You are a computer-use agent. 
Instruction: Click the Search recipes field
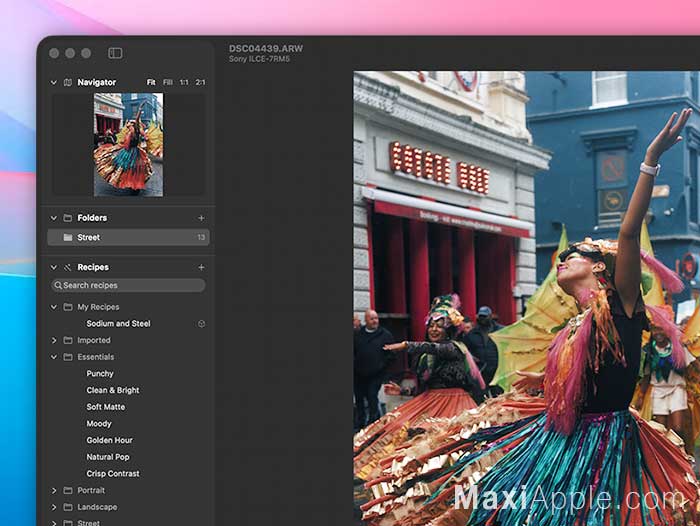129,285
